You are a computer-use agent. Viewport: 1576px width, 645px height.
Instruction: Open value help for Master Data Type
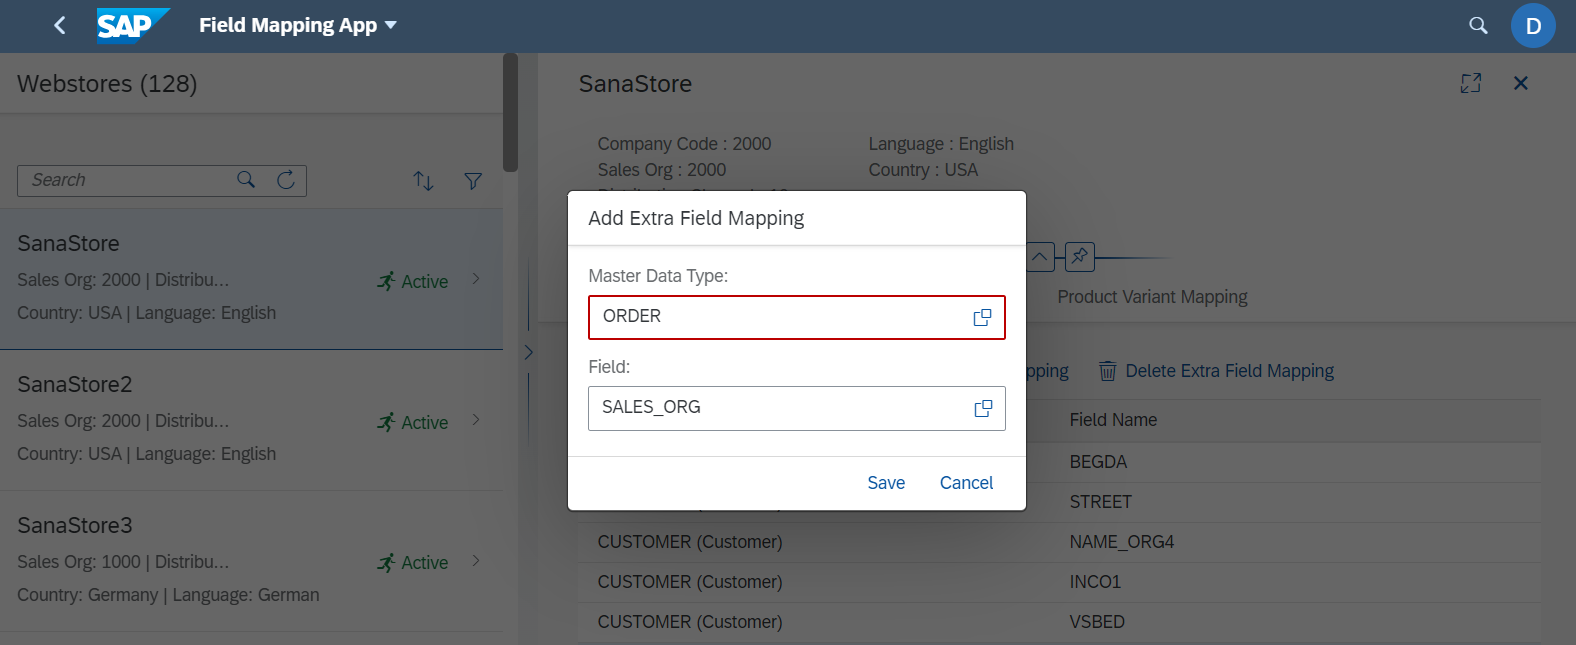coord(982,317)
